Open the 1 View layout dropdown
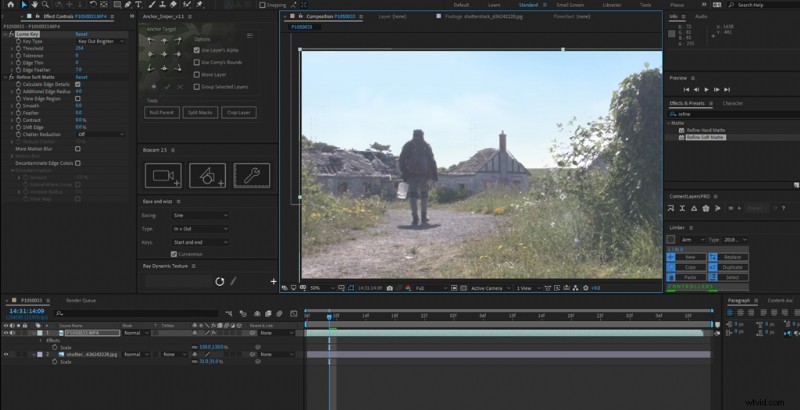 [528, 288]
